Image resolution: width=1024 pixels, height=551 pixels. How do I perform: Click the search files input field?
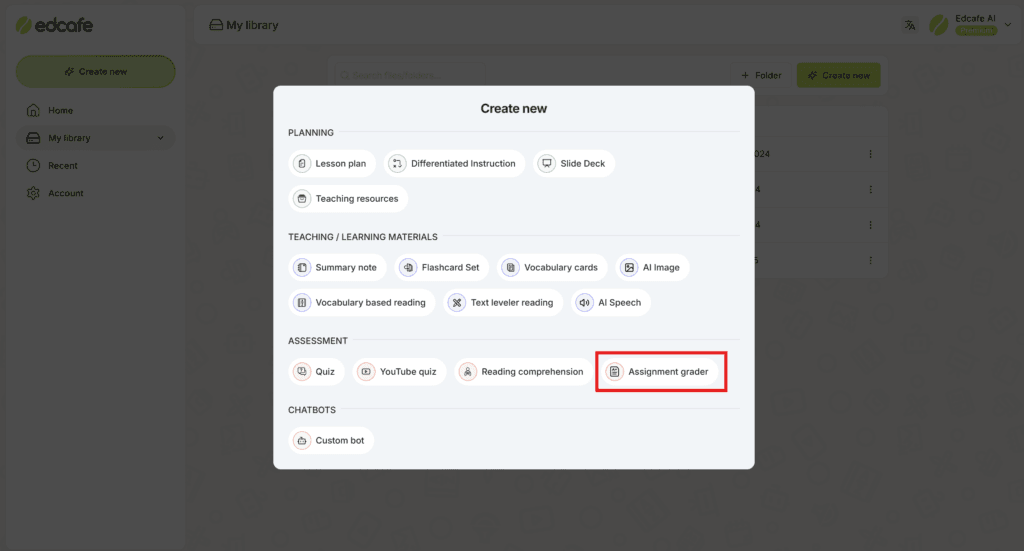click(x=410, y=75)
